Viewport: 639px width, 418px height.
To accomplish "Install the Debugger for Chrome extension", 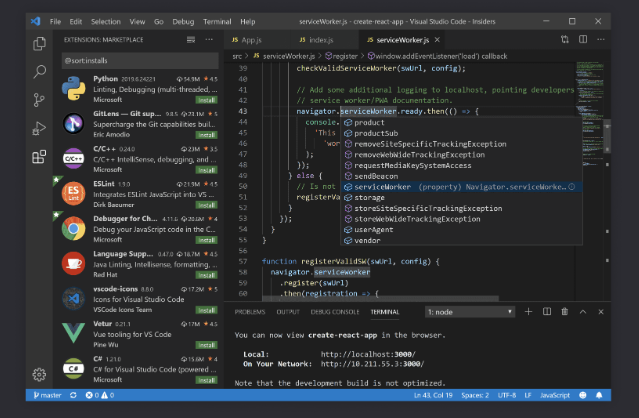I will click(x=207, y=240).
